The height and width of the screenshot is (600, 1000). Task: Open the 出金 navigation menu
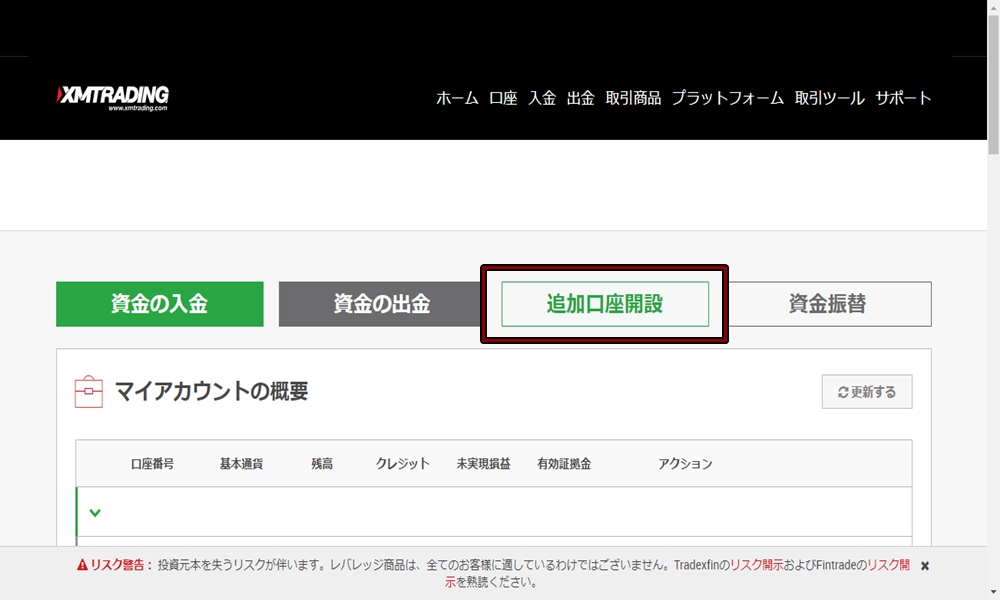pyautogui.click(x=580, y=98)
